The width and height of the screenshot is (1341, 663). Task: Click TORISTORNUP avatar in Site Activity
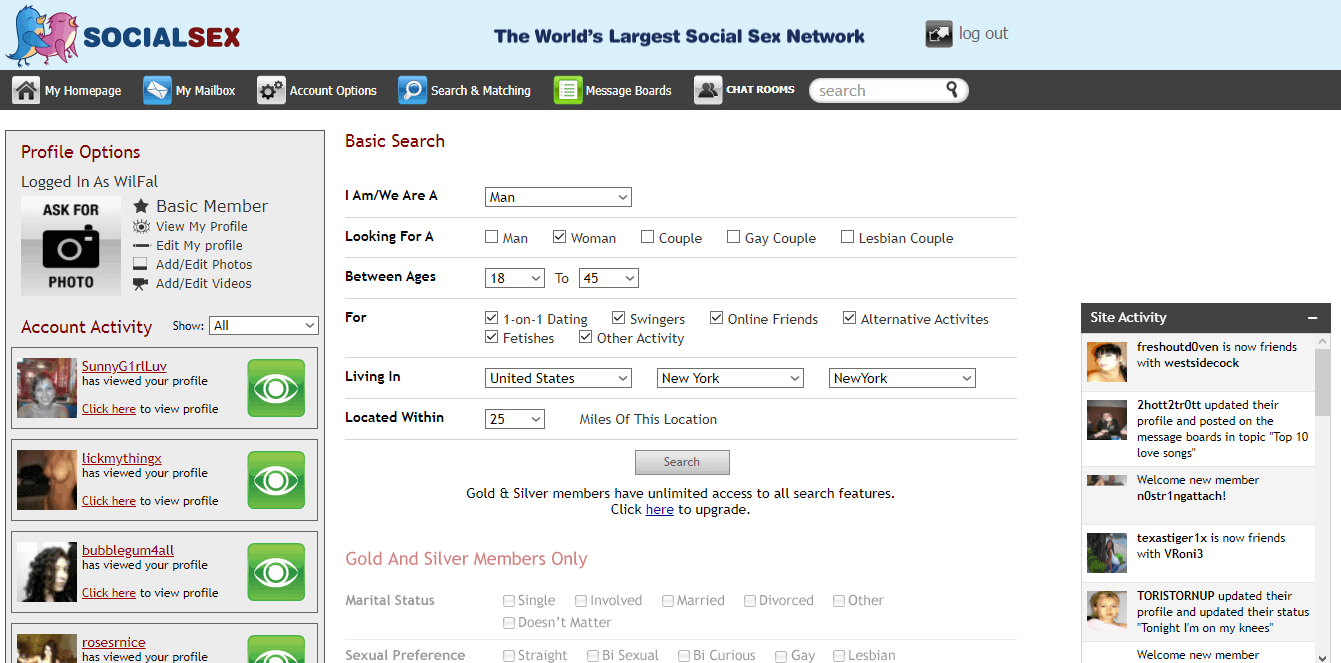1107,611
